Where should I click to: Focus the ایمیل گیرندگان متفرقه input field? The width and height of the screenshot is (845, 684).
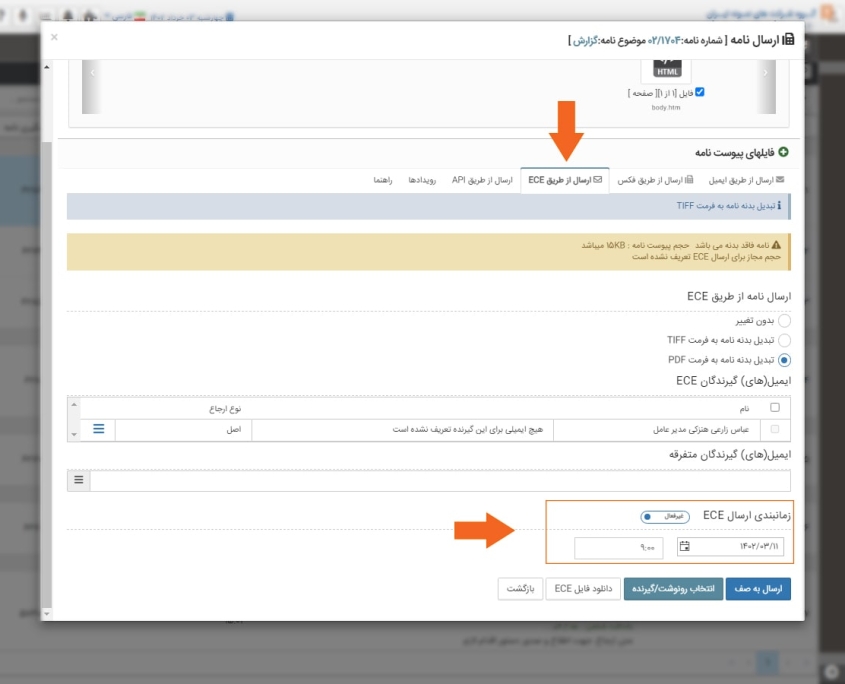click(440, 480)
